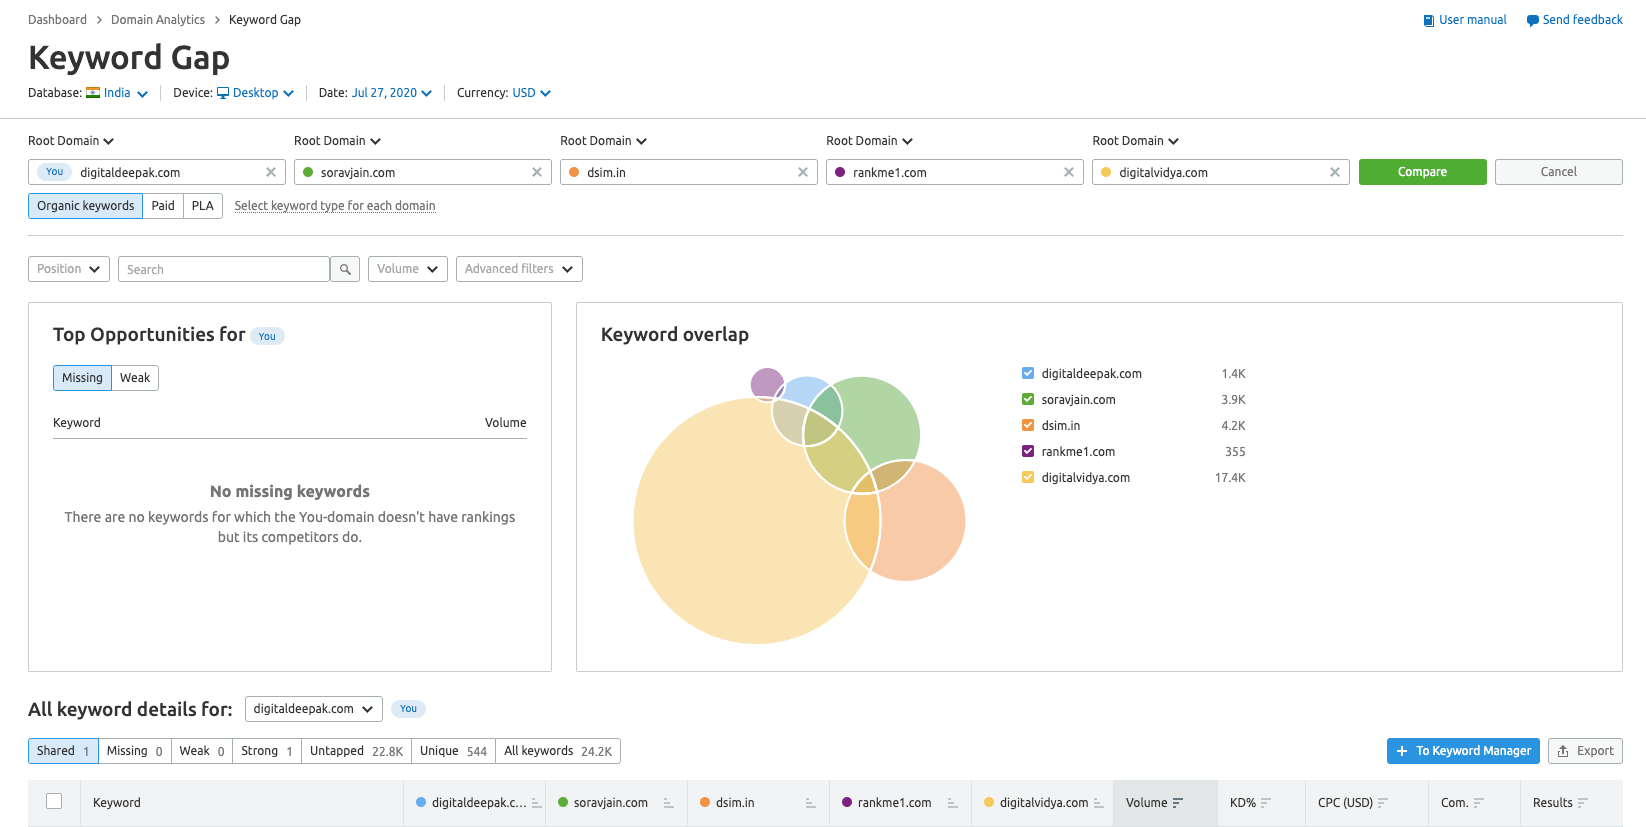Select all keywords checkbox in table header
The width and height of the screenshot is (1646, 827).
click(54, 801)
